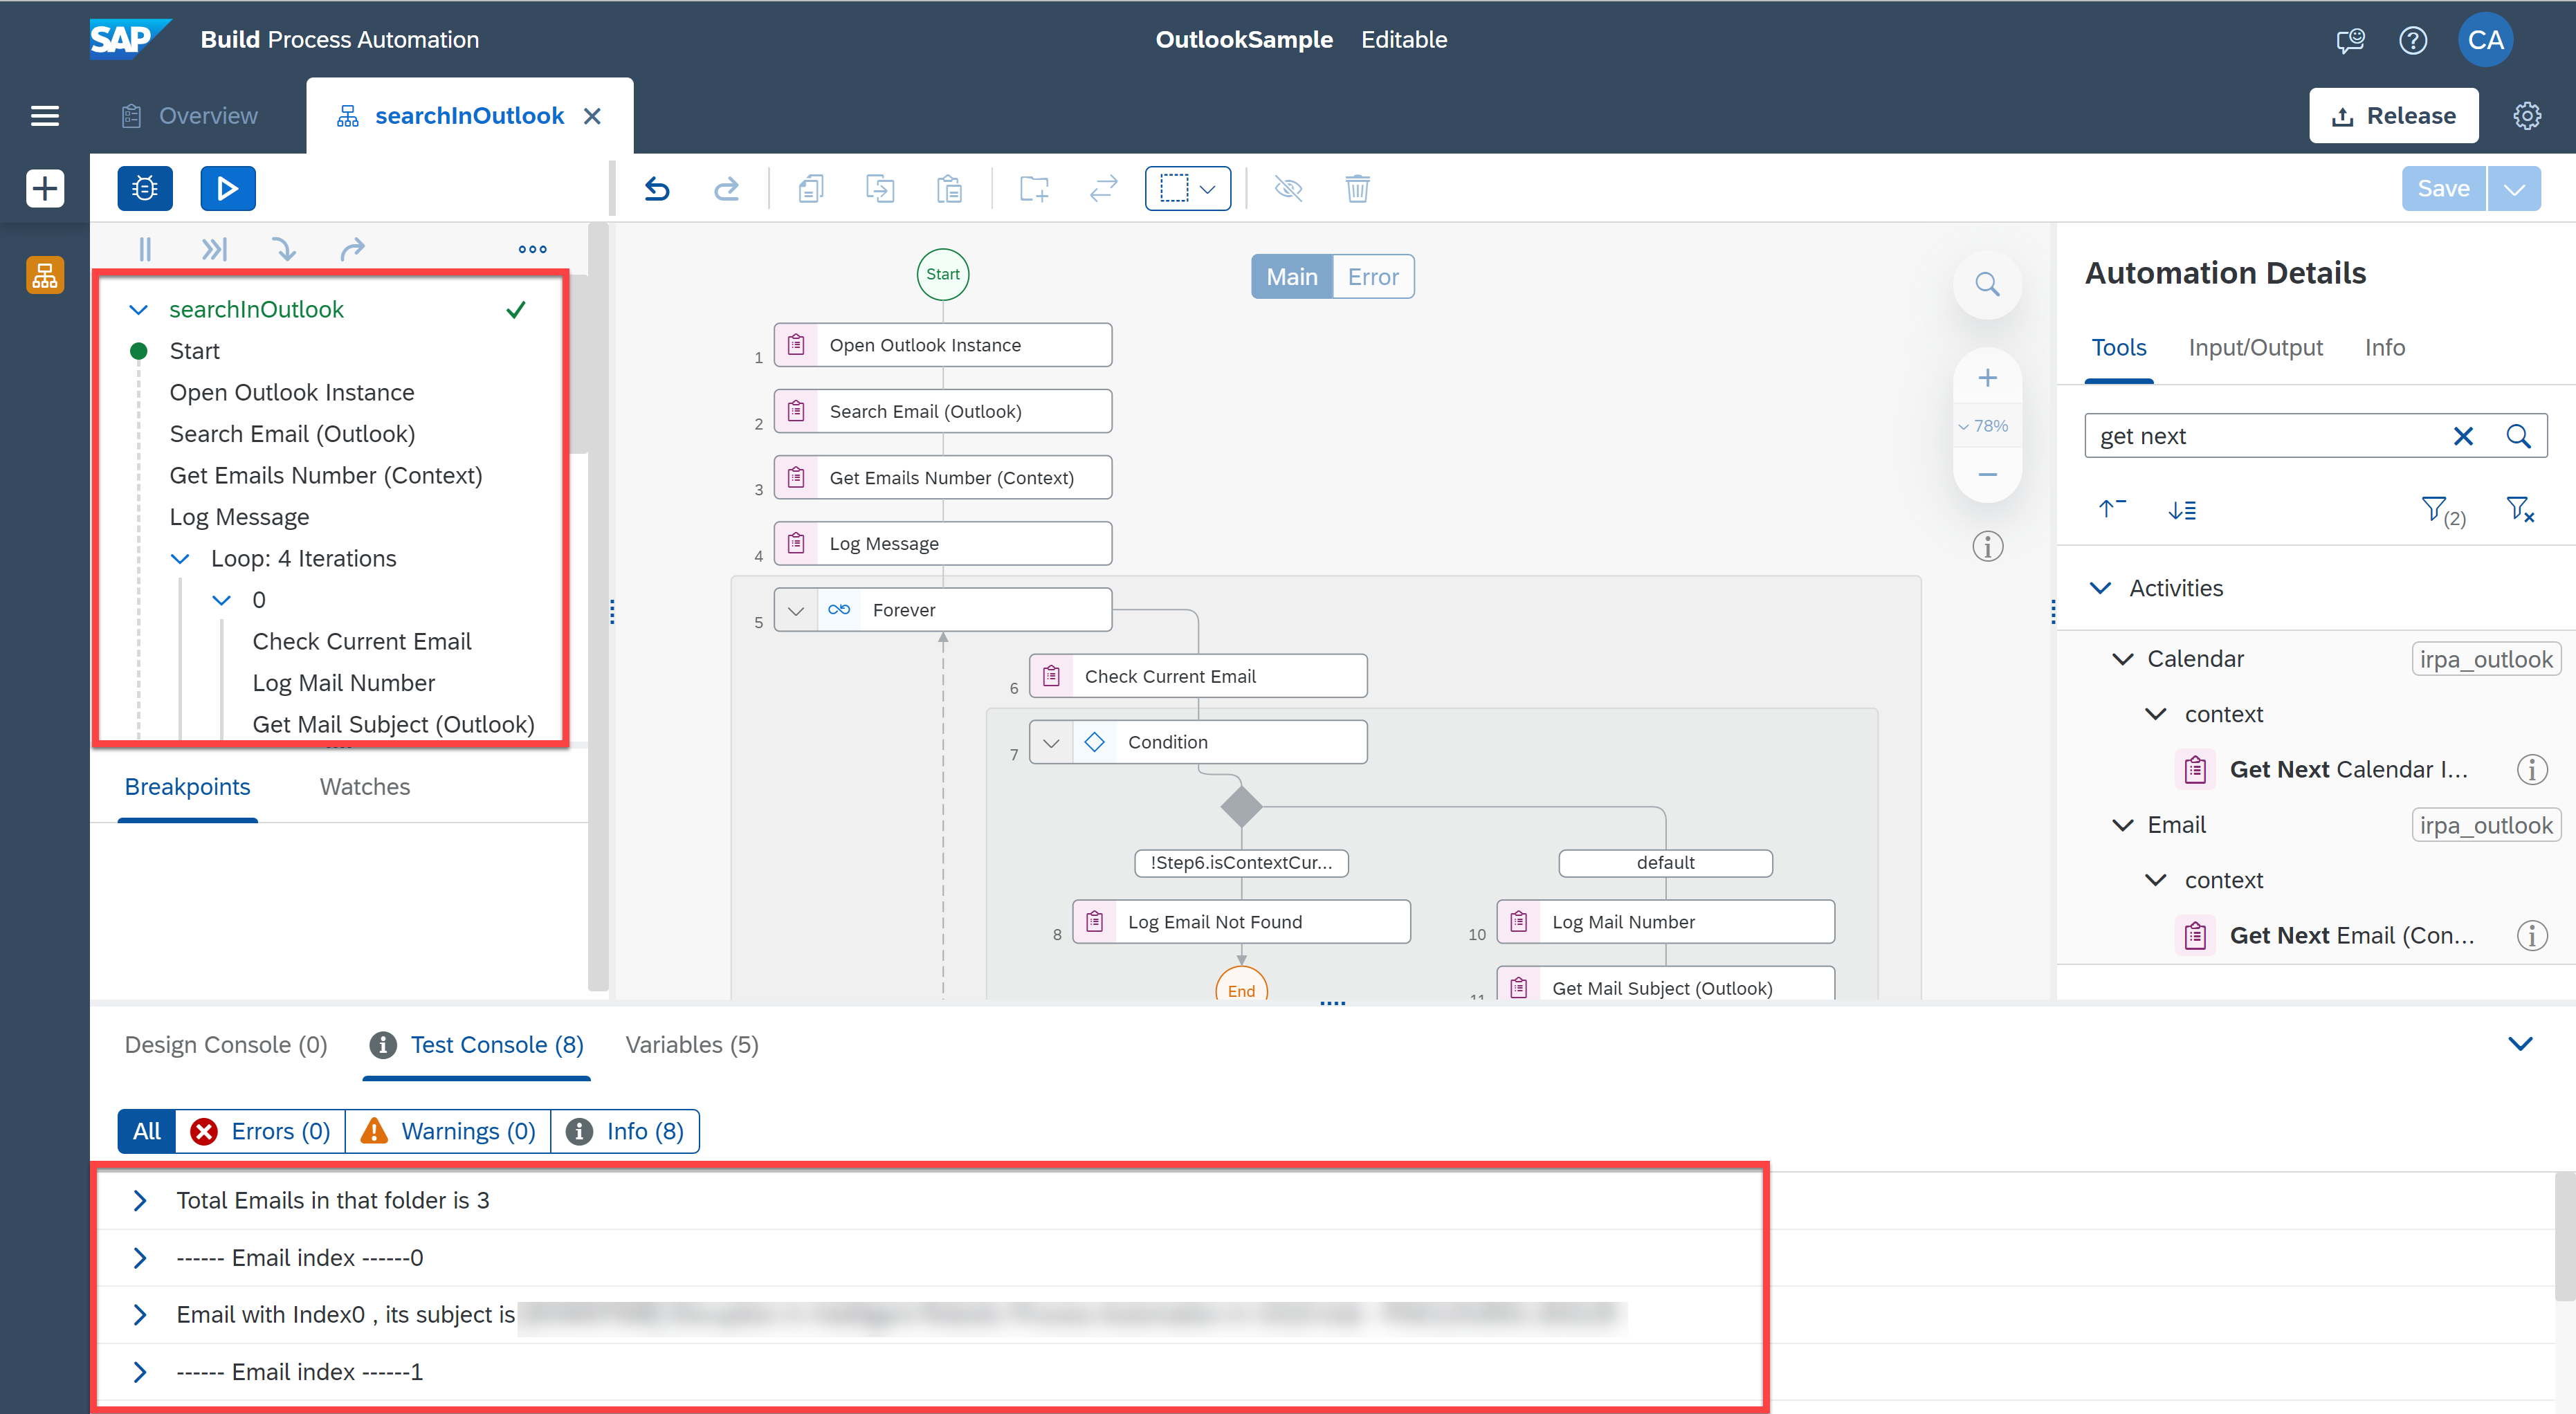The image size is (2576, 1414).
Task: Collapse the Email activity group
Action: click(x=2123, y=825)
